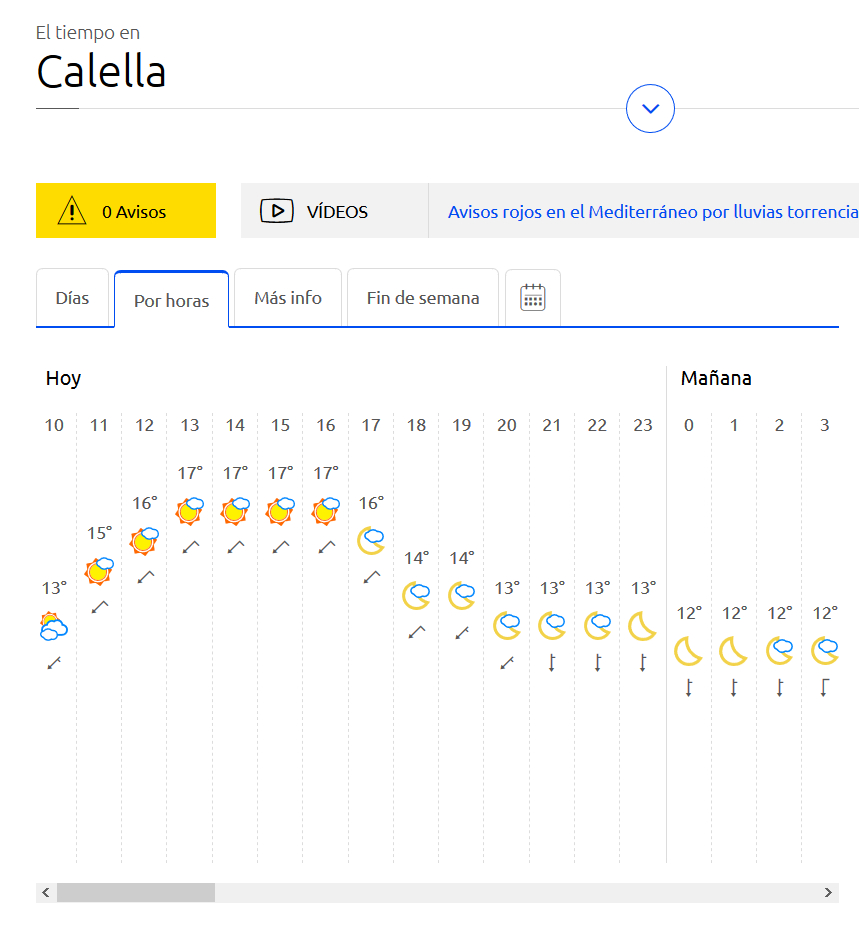Click the 0 Avisos yellow button
859x931 pixels.
click(x=126, y=210)
